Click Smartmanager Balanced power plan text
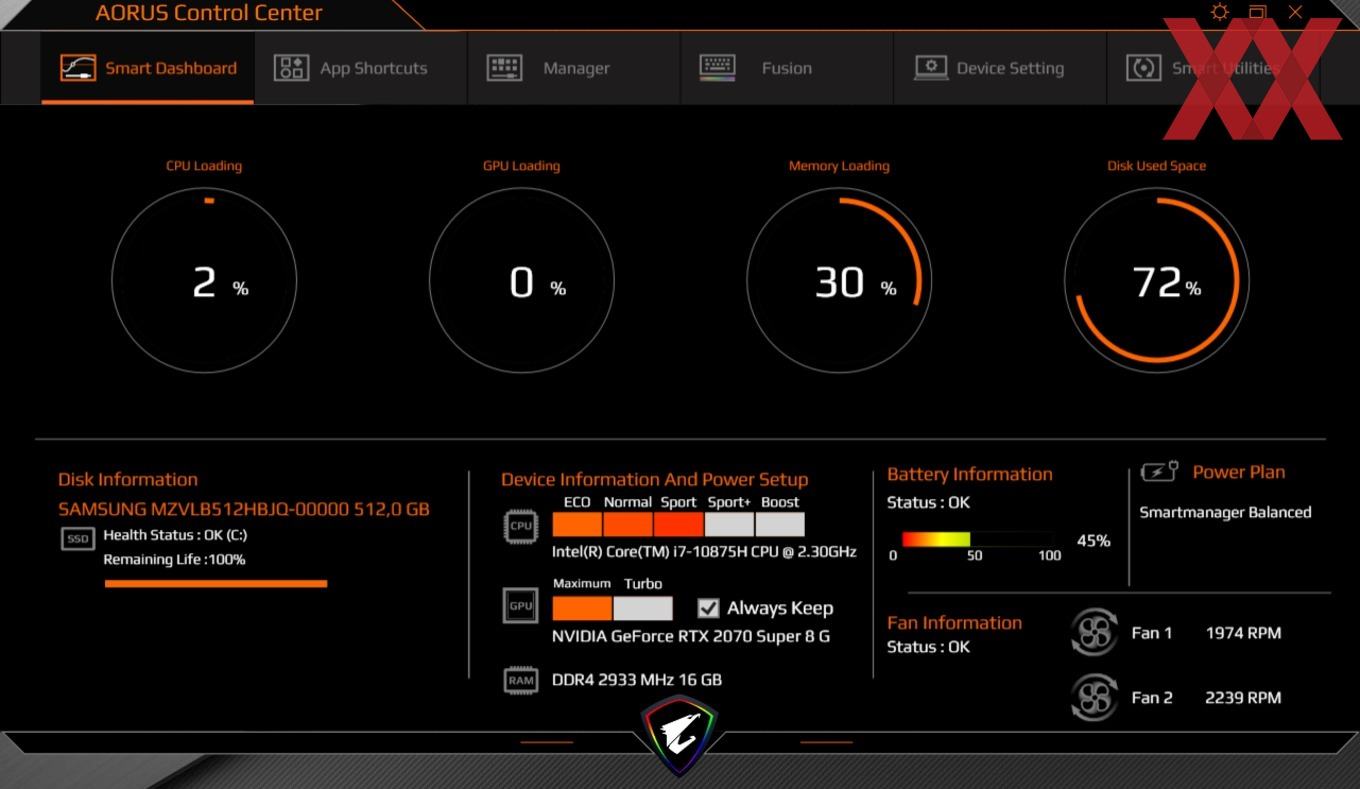The width and height of the screenshot is (1360, 789). click(1225, 512)
